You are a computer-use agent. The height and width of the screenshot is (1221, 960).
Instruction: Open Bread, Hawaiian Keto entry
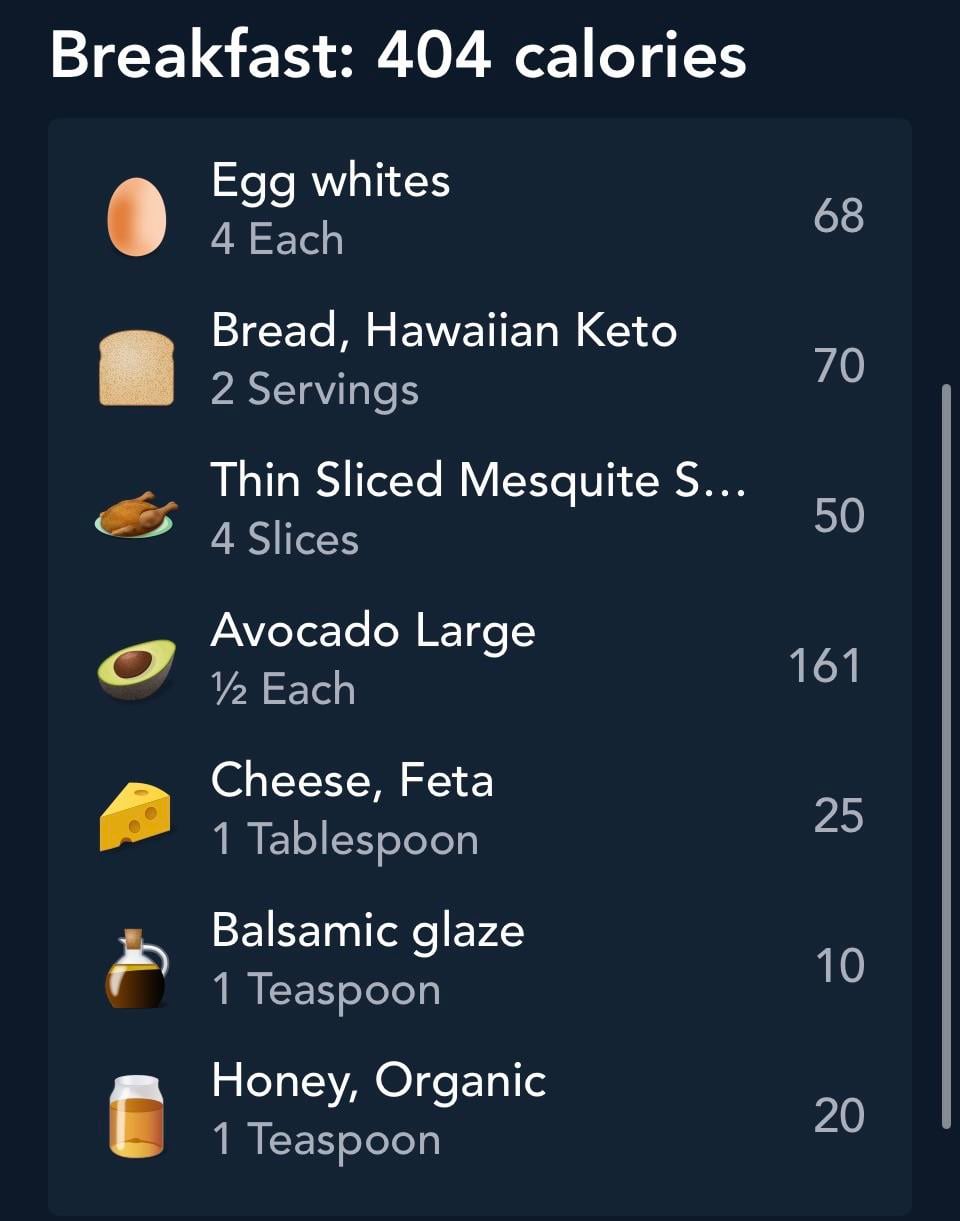click(444, 331)
